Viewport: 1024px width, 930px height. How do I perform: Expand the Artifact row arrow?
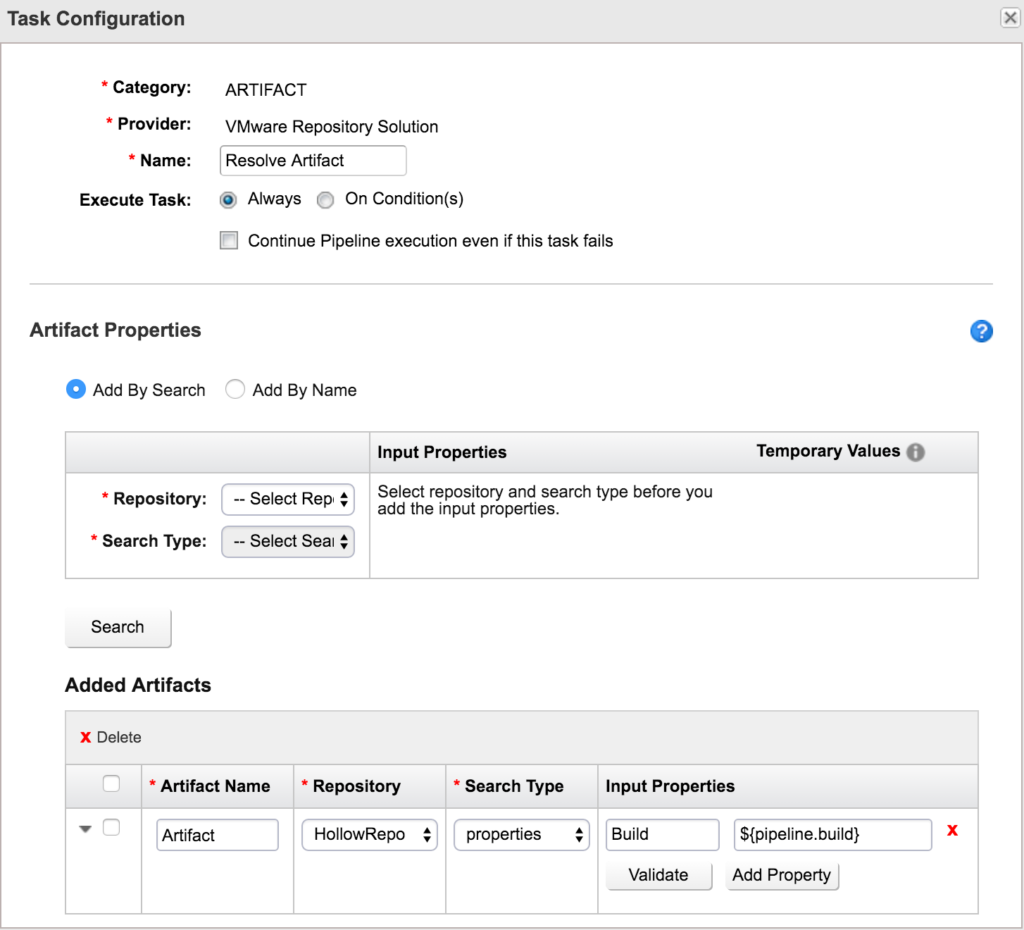coord(85,829)
